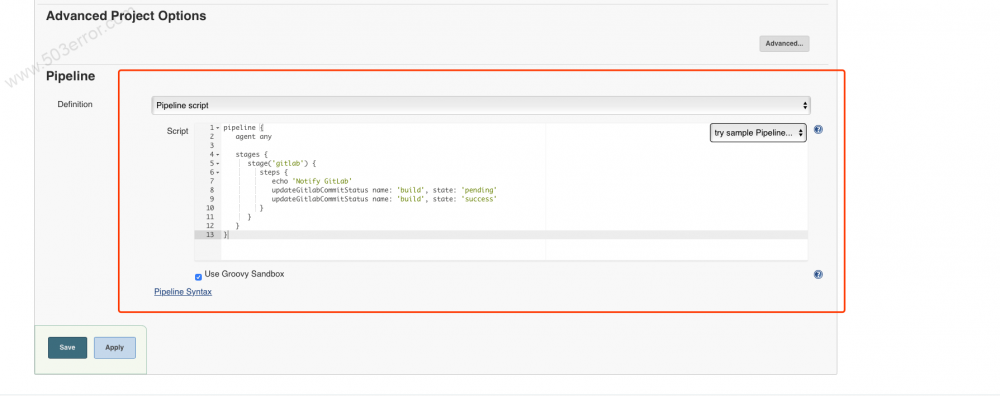Click line number 3 in the gutter
Viewport: 1000px width, 396px height.
[x=211, y=145]
